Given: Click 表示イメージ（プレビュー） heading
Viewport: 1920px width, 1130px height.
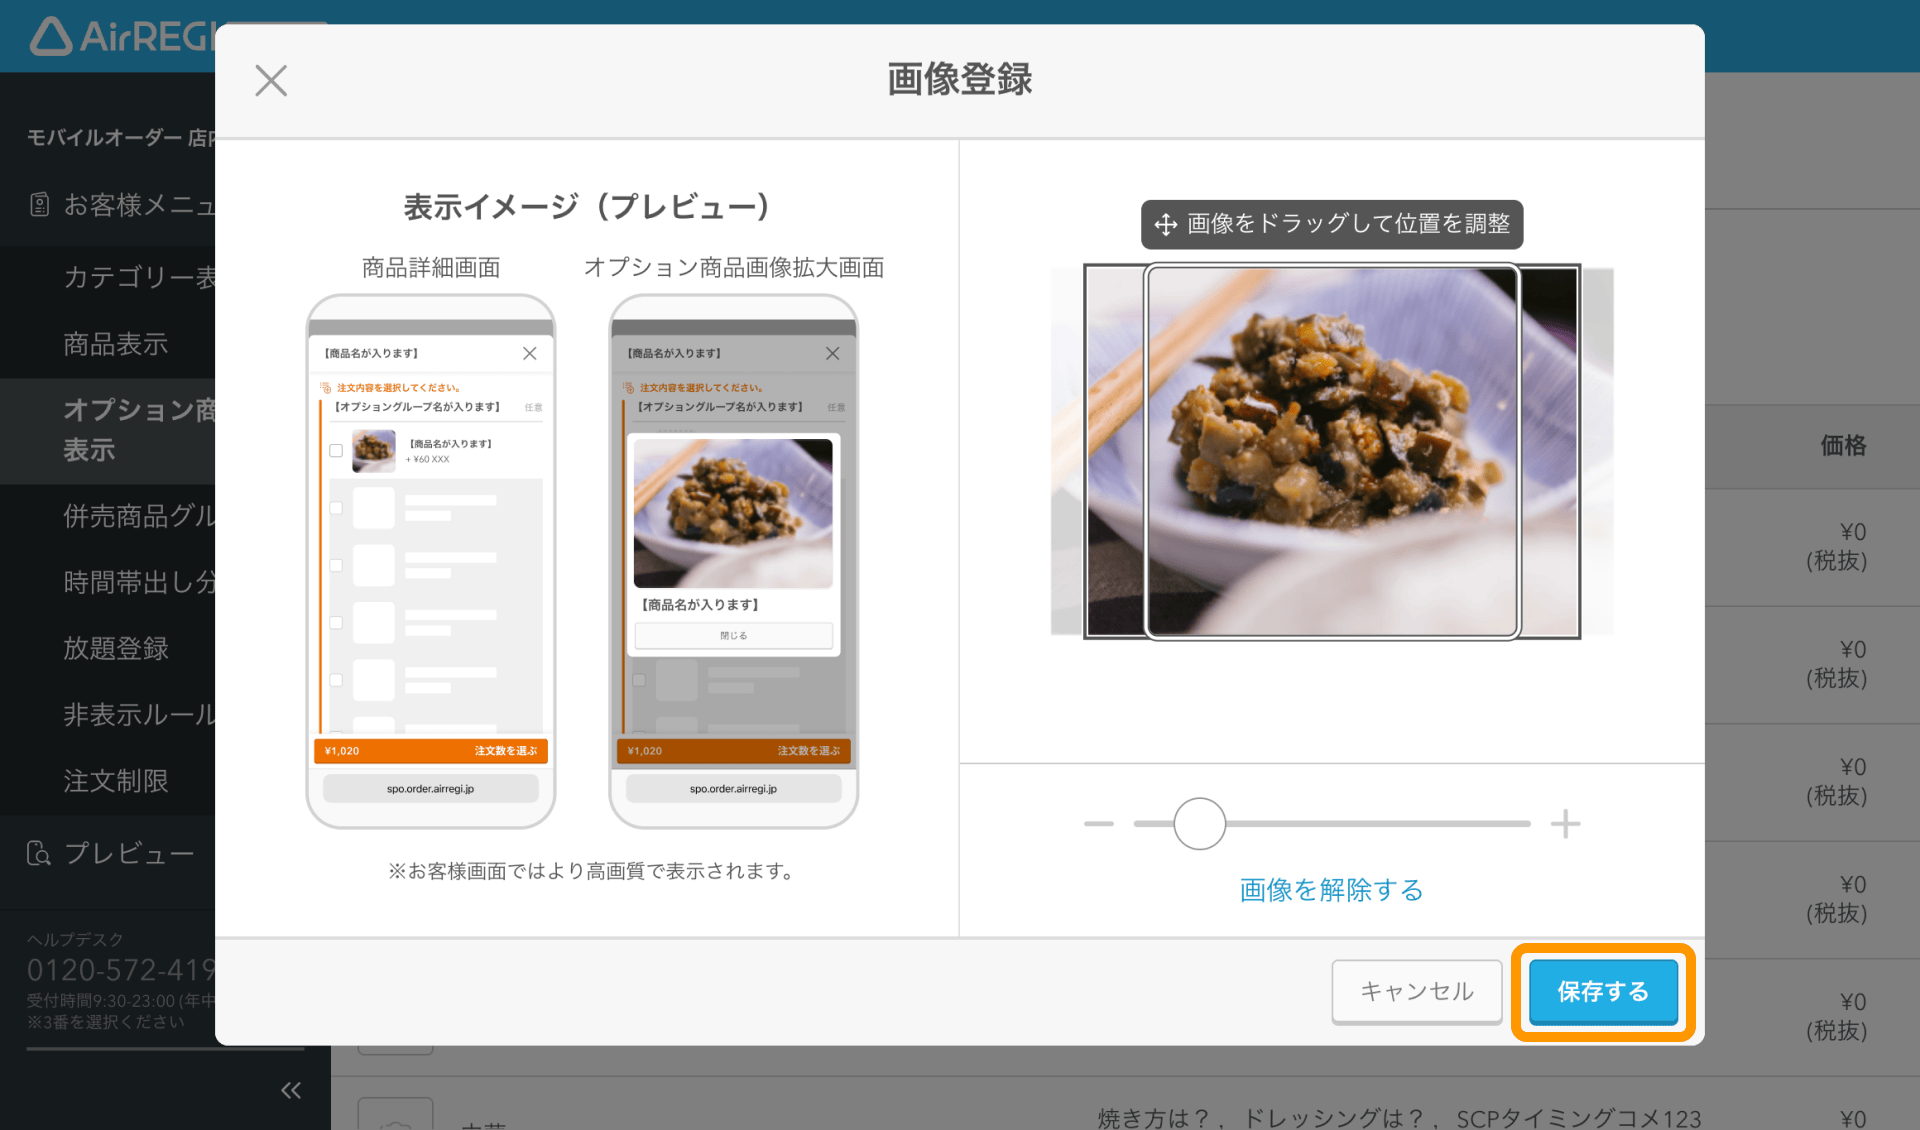Looking at the screenshot, I should pos(587,207).
